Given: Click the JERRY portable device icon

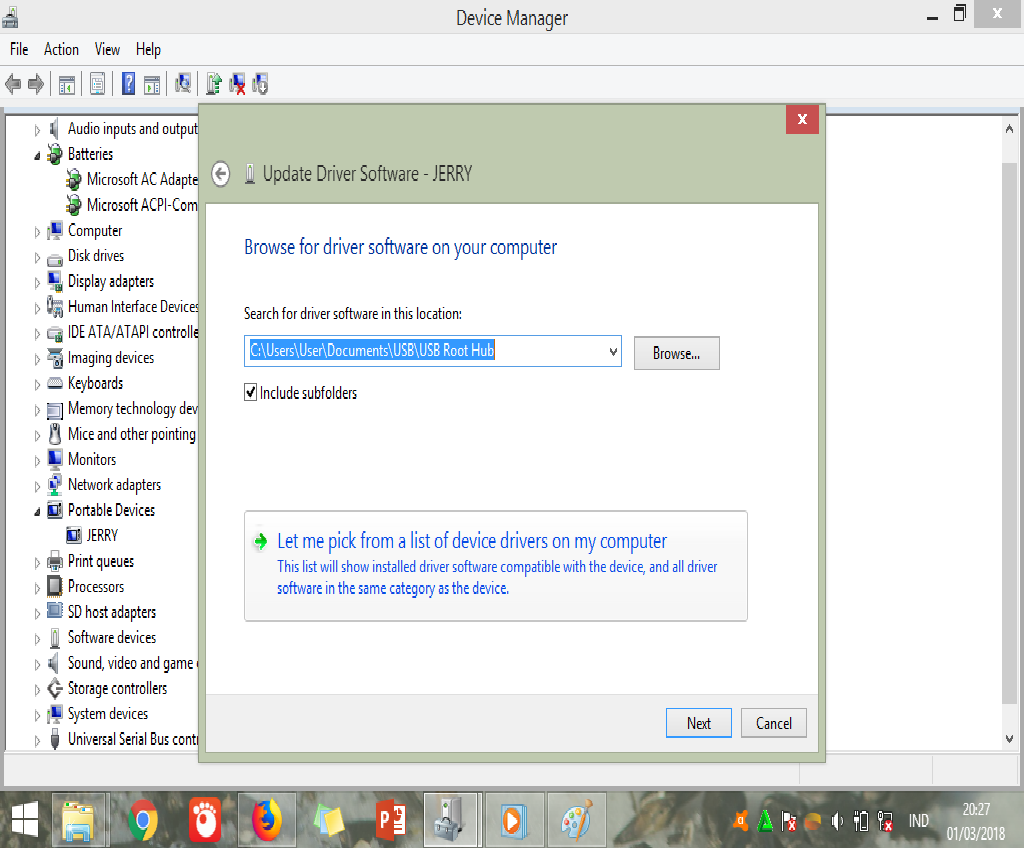Looking at the screenshot, I should (74, 536).
